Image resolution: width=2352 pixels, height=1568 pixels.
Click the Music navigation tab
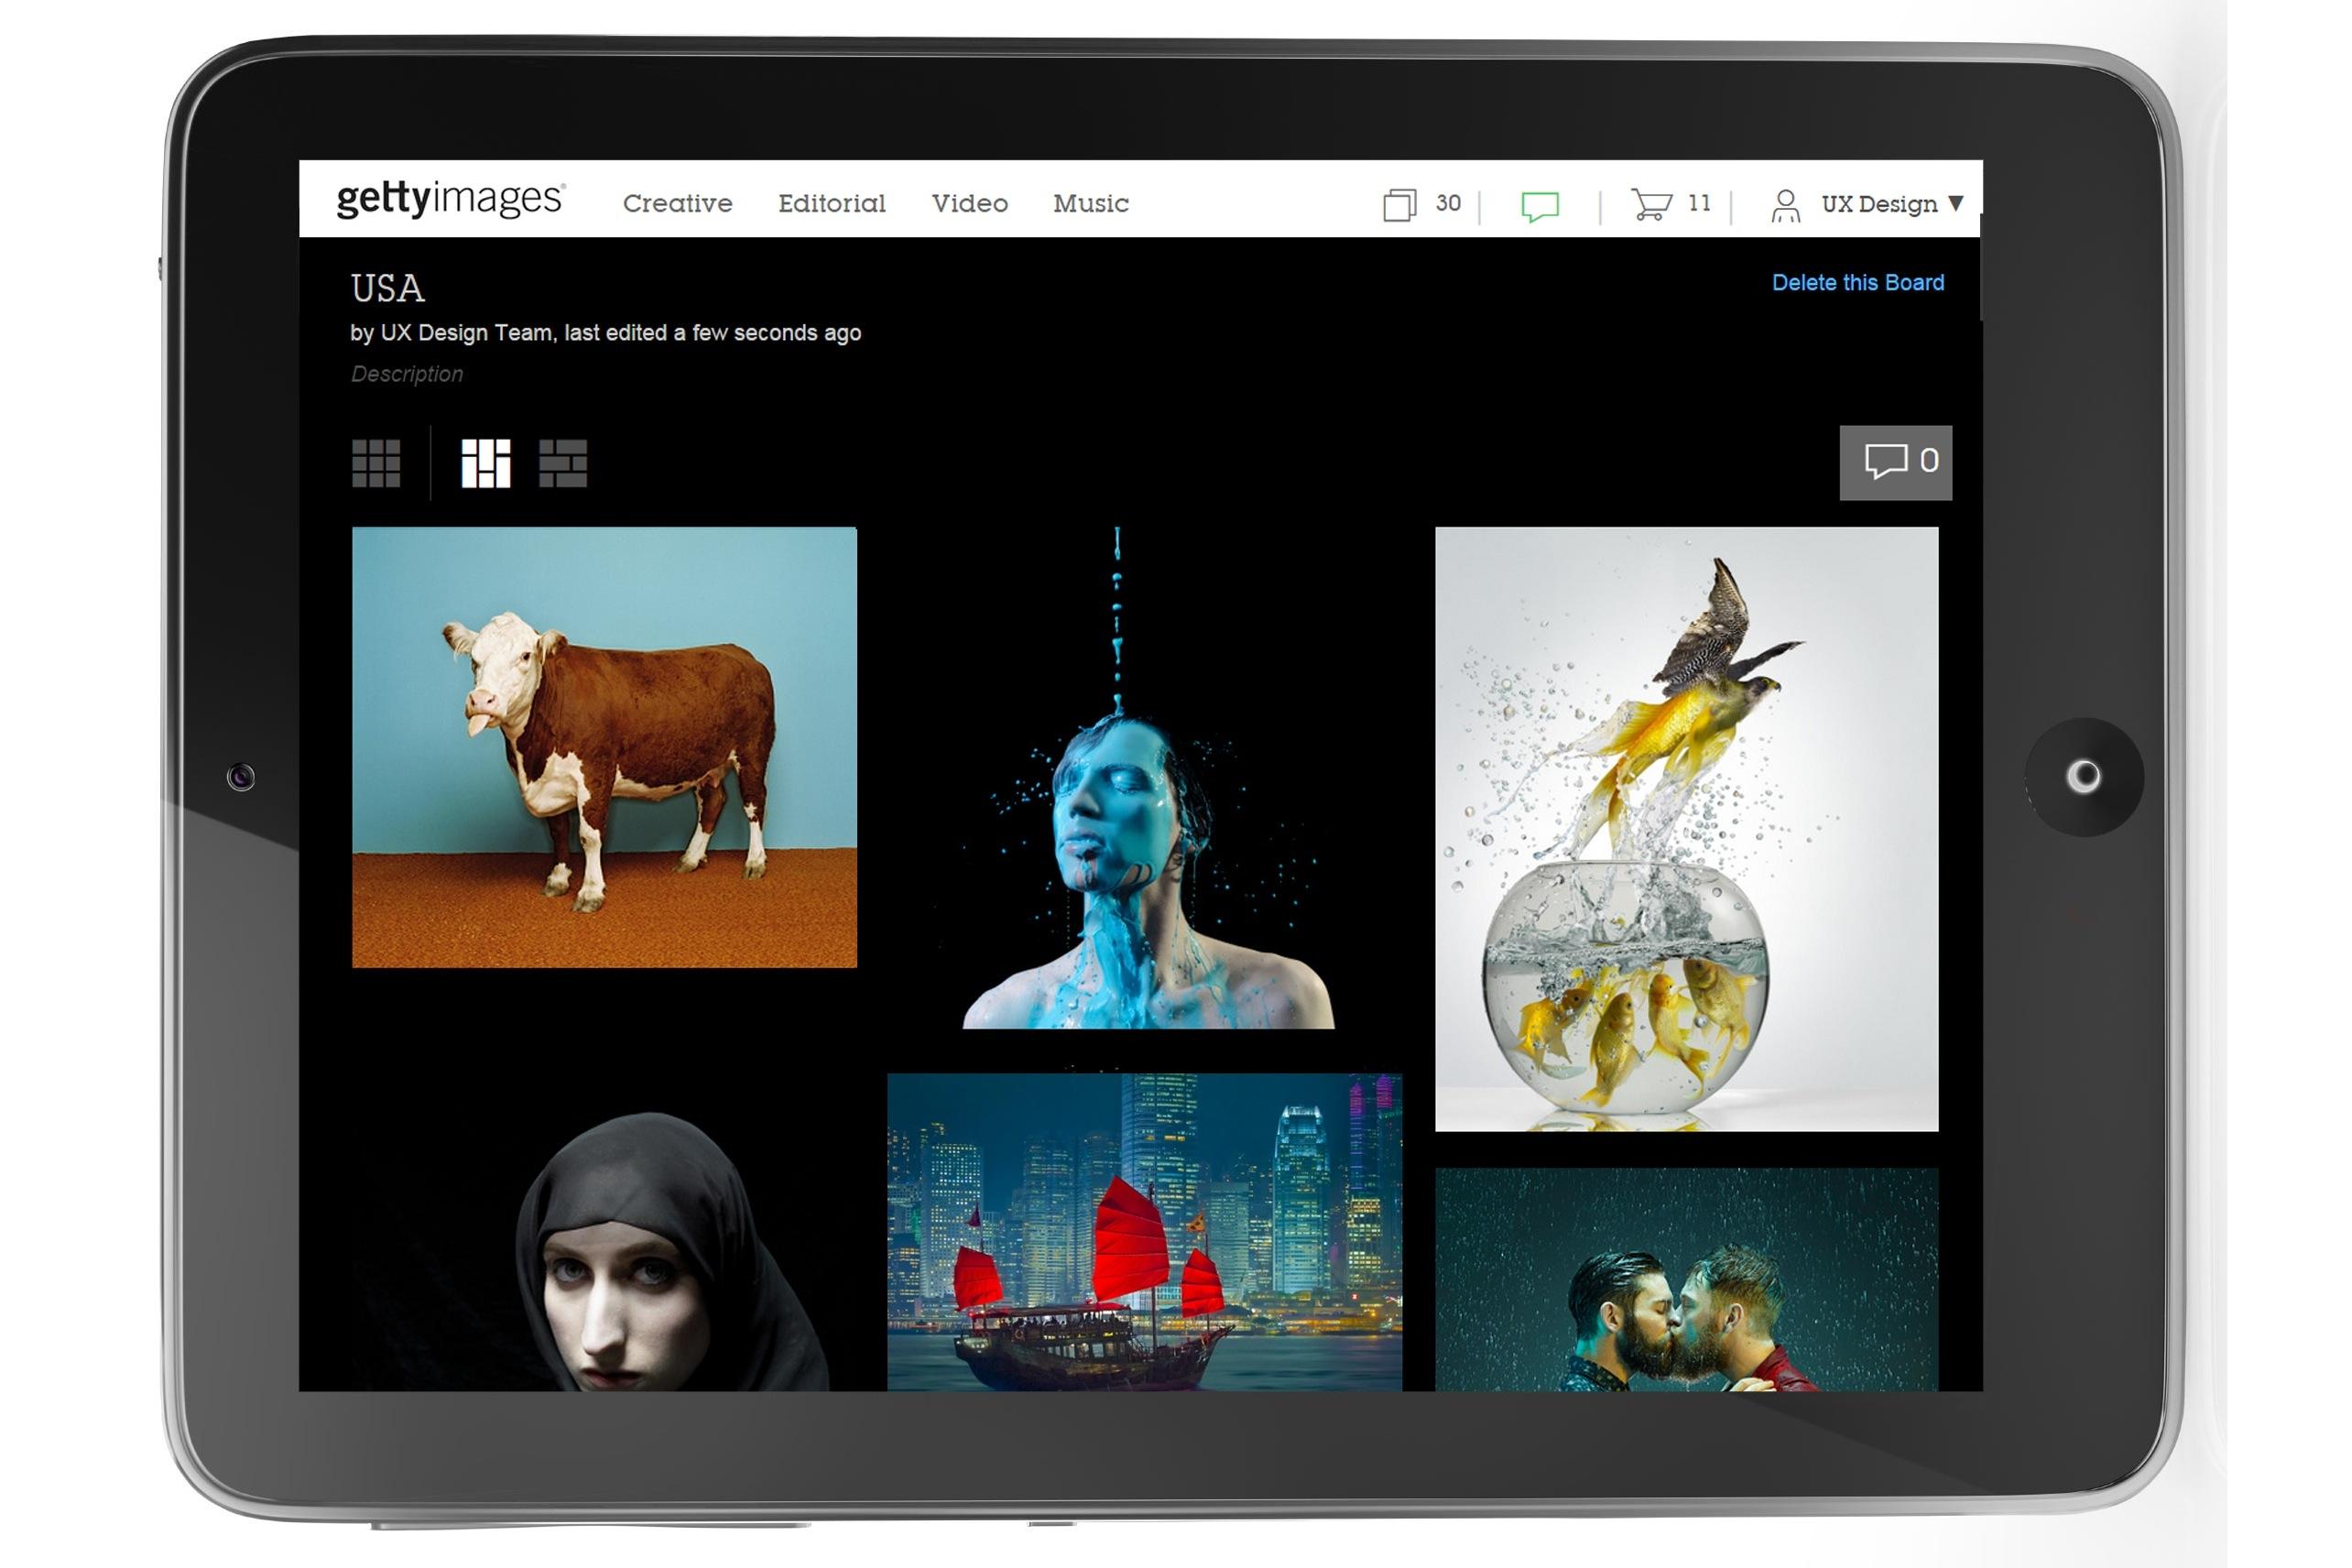[x=1090, y=203]
